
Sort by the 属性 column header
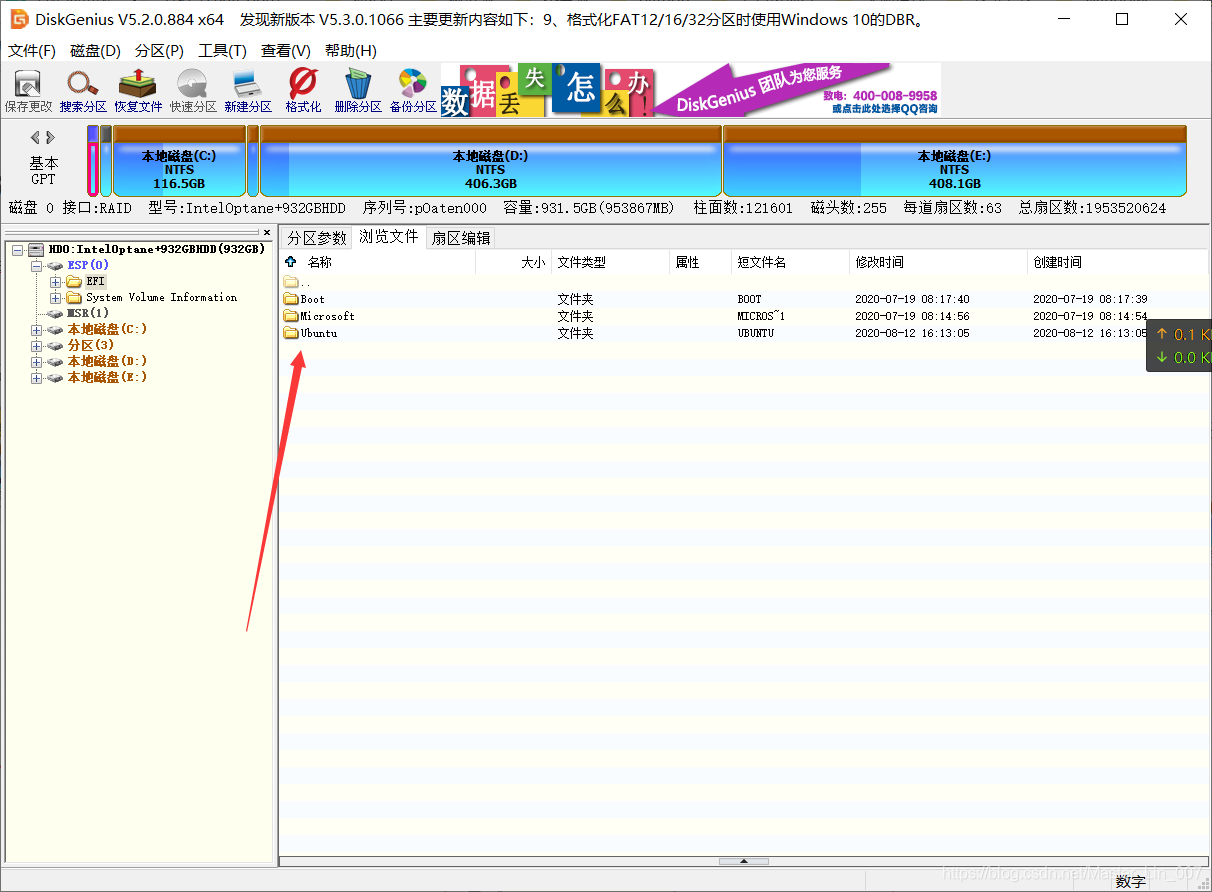click(688, 262)
